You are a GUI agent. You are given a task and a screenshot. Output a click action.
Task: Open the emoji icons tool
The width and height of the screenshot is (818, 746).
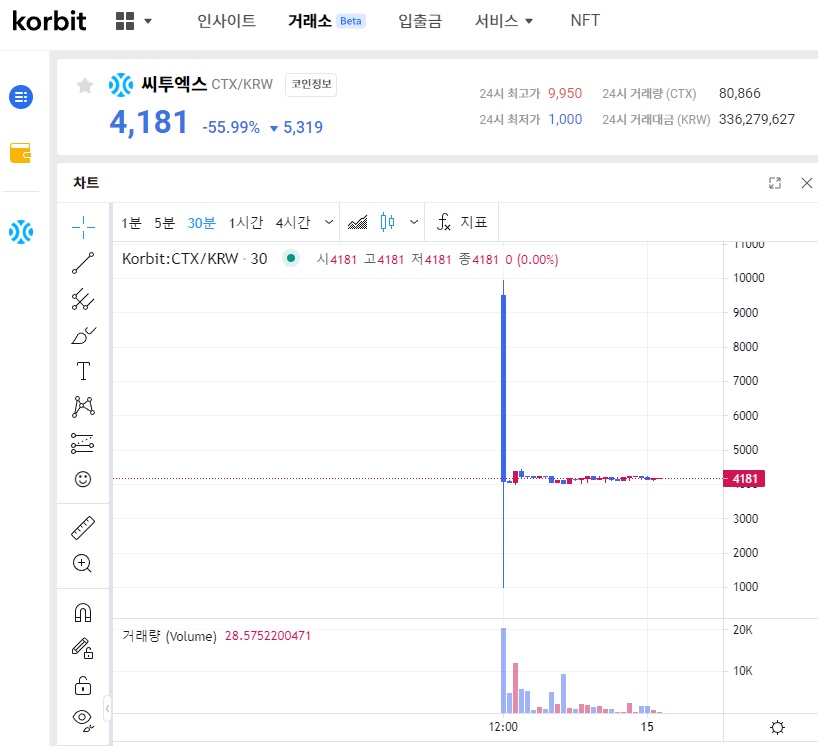pos(83,479)
